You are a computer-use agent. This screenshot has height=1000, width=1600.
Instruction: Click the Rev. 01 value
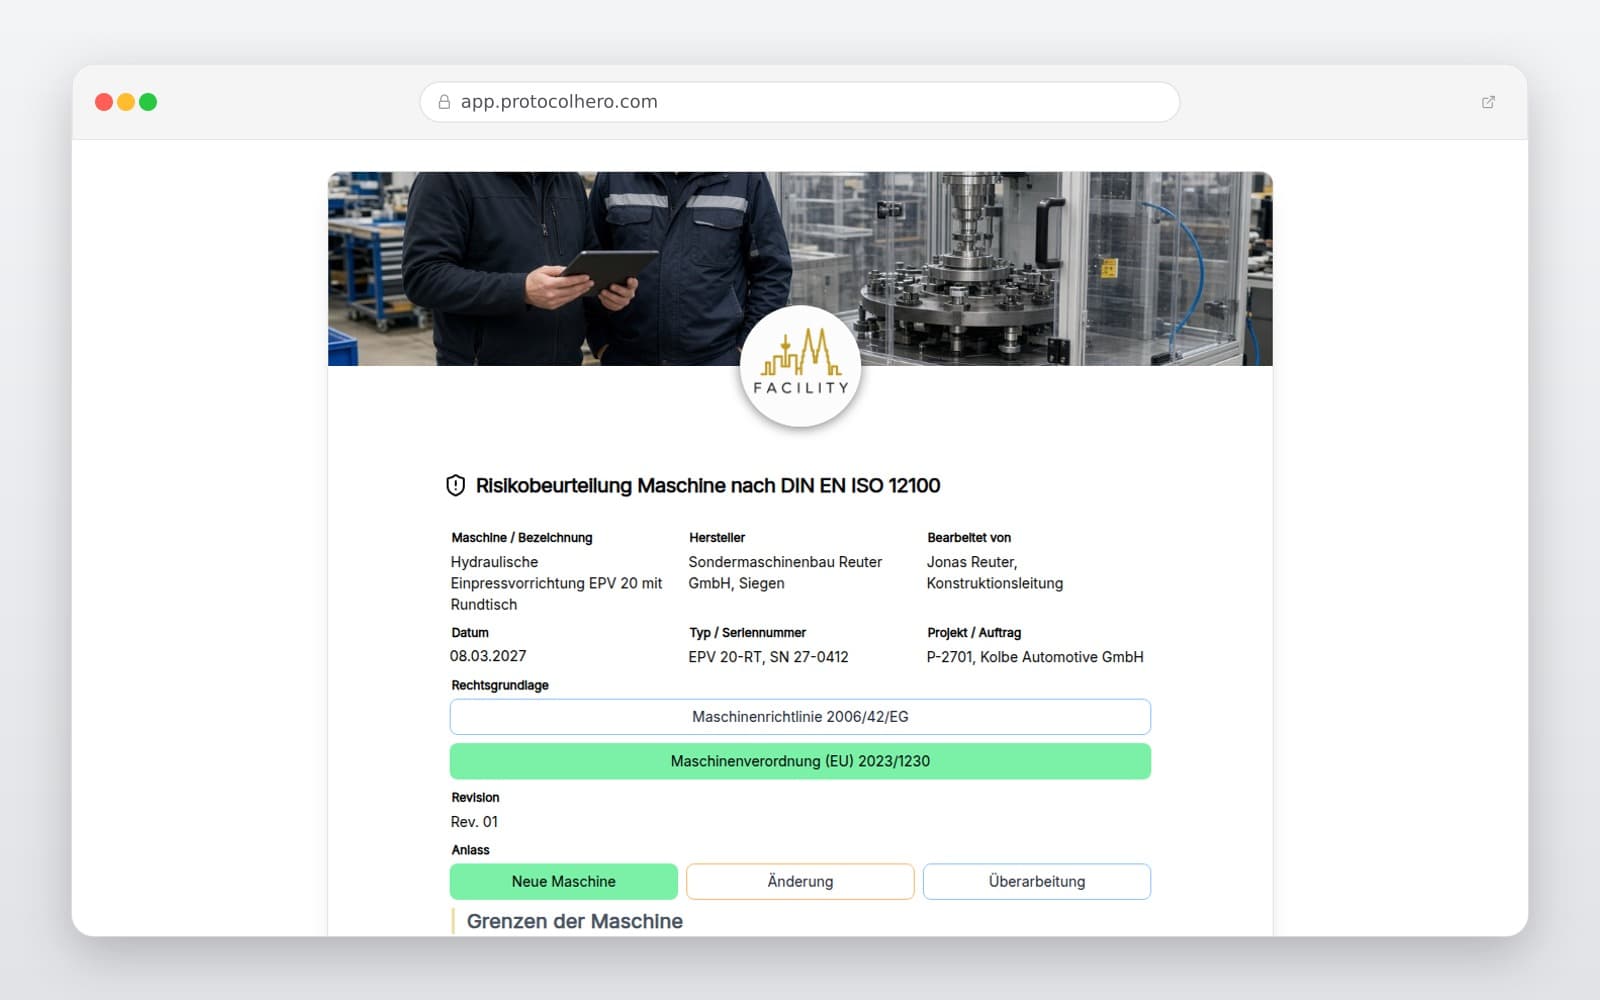coord(474,822)
